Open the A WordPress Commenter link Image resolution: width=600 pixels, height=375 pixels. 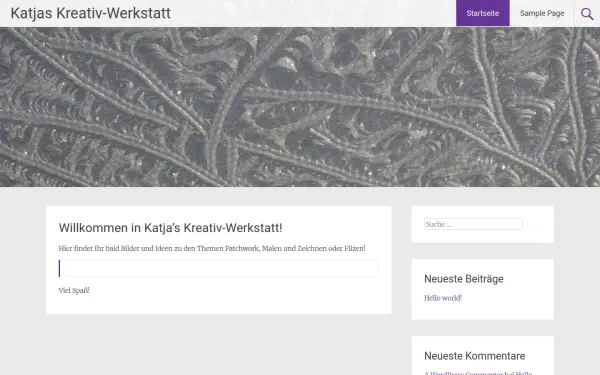pos(463,373)
